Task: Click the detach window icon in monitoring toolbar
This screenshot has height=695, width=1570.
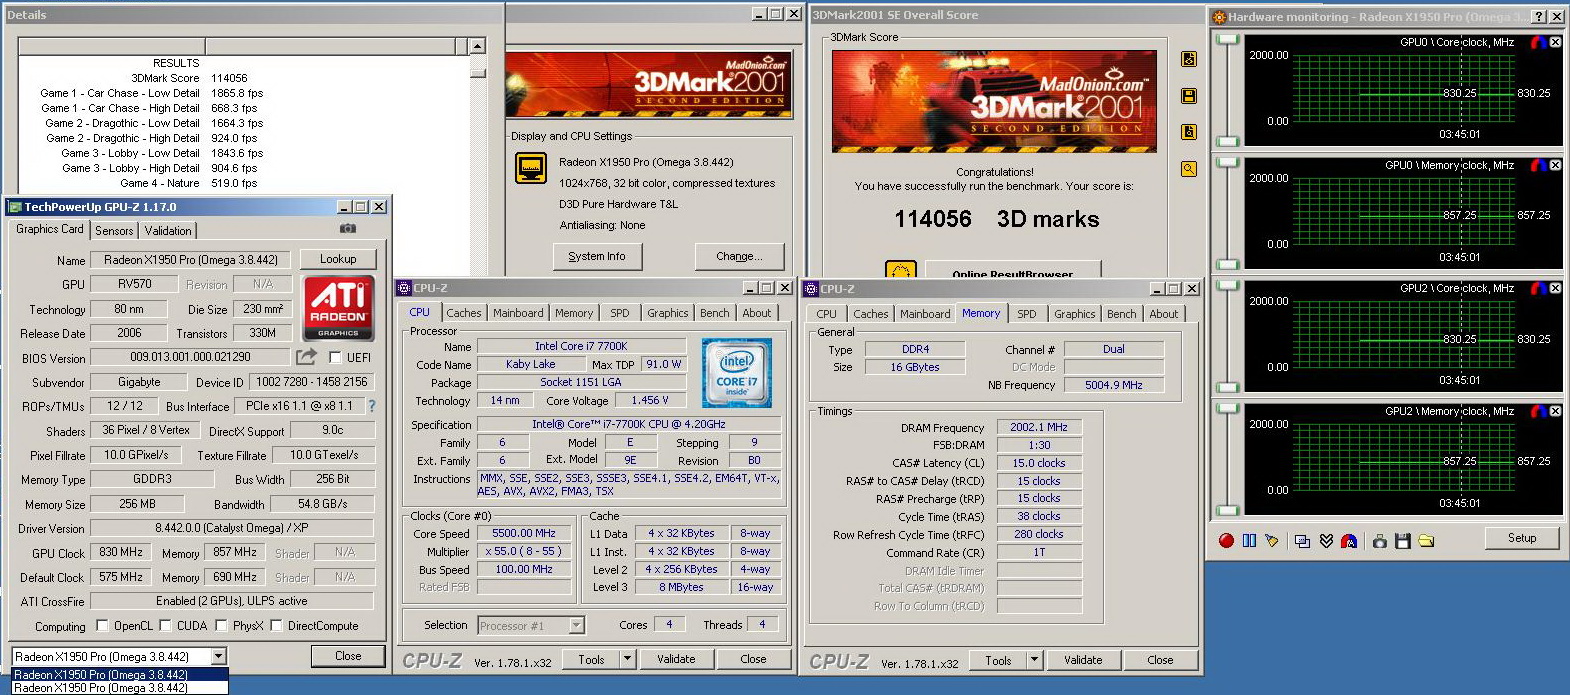Action: [1302, 541]
